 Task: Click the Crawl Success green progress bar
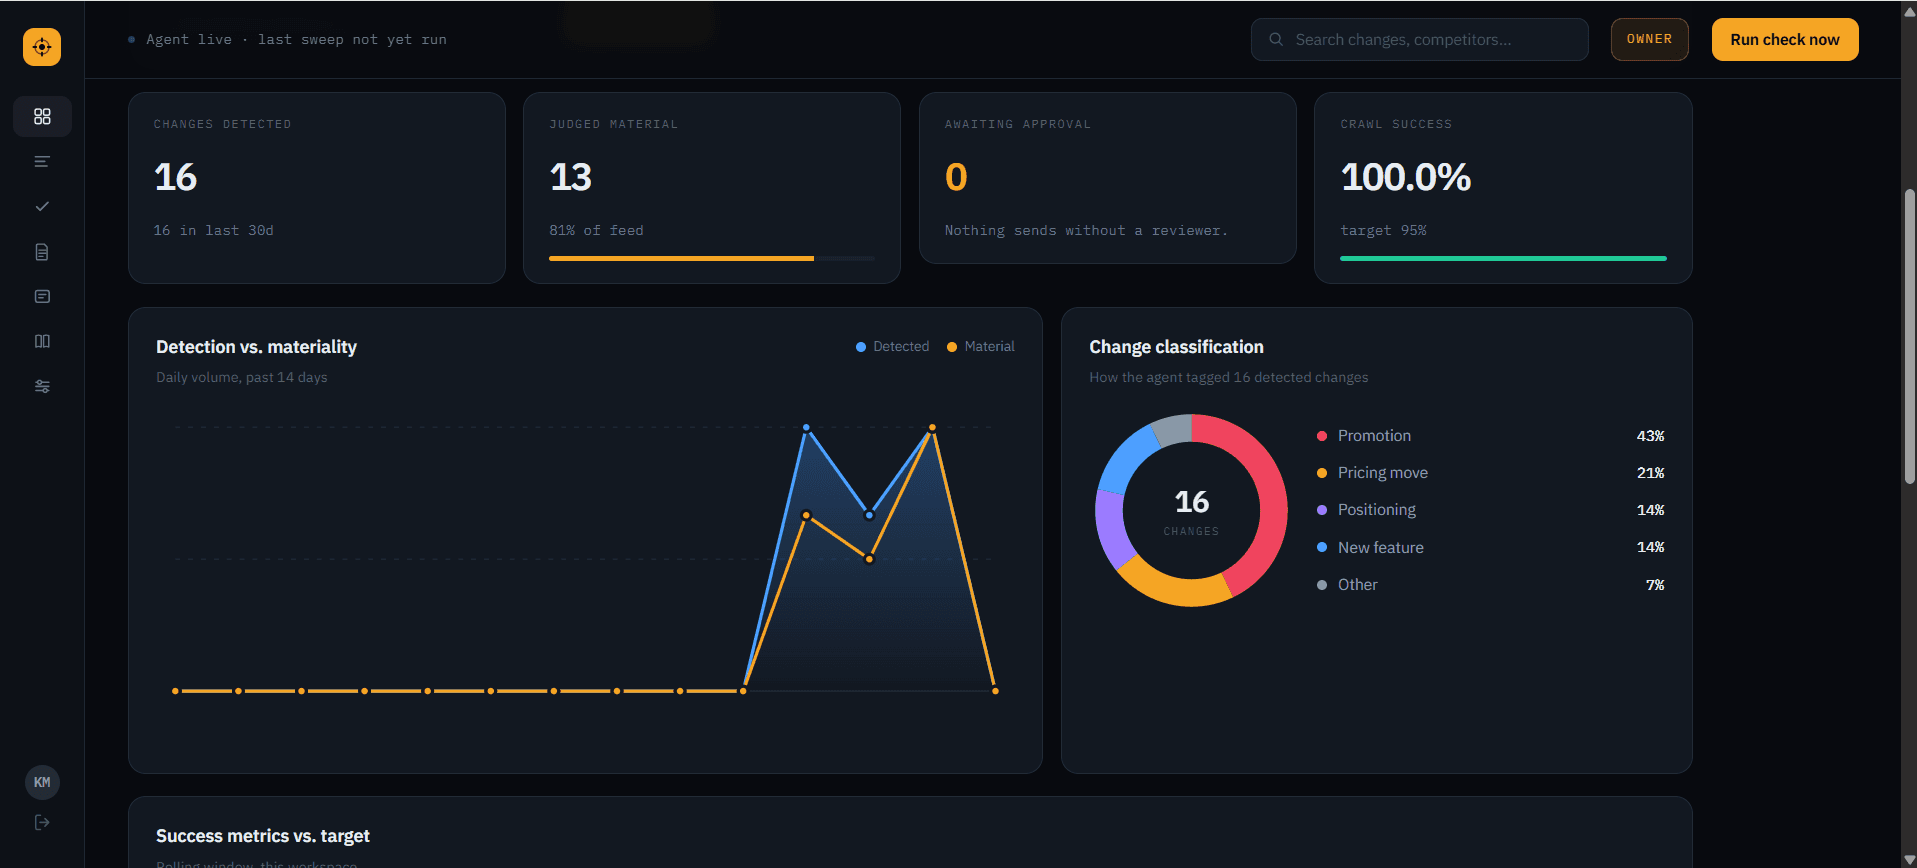pyautogui.click(x=1503, y=258)
